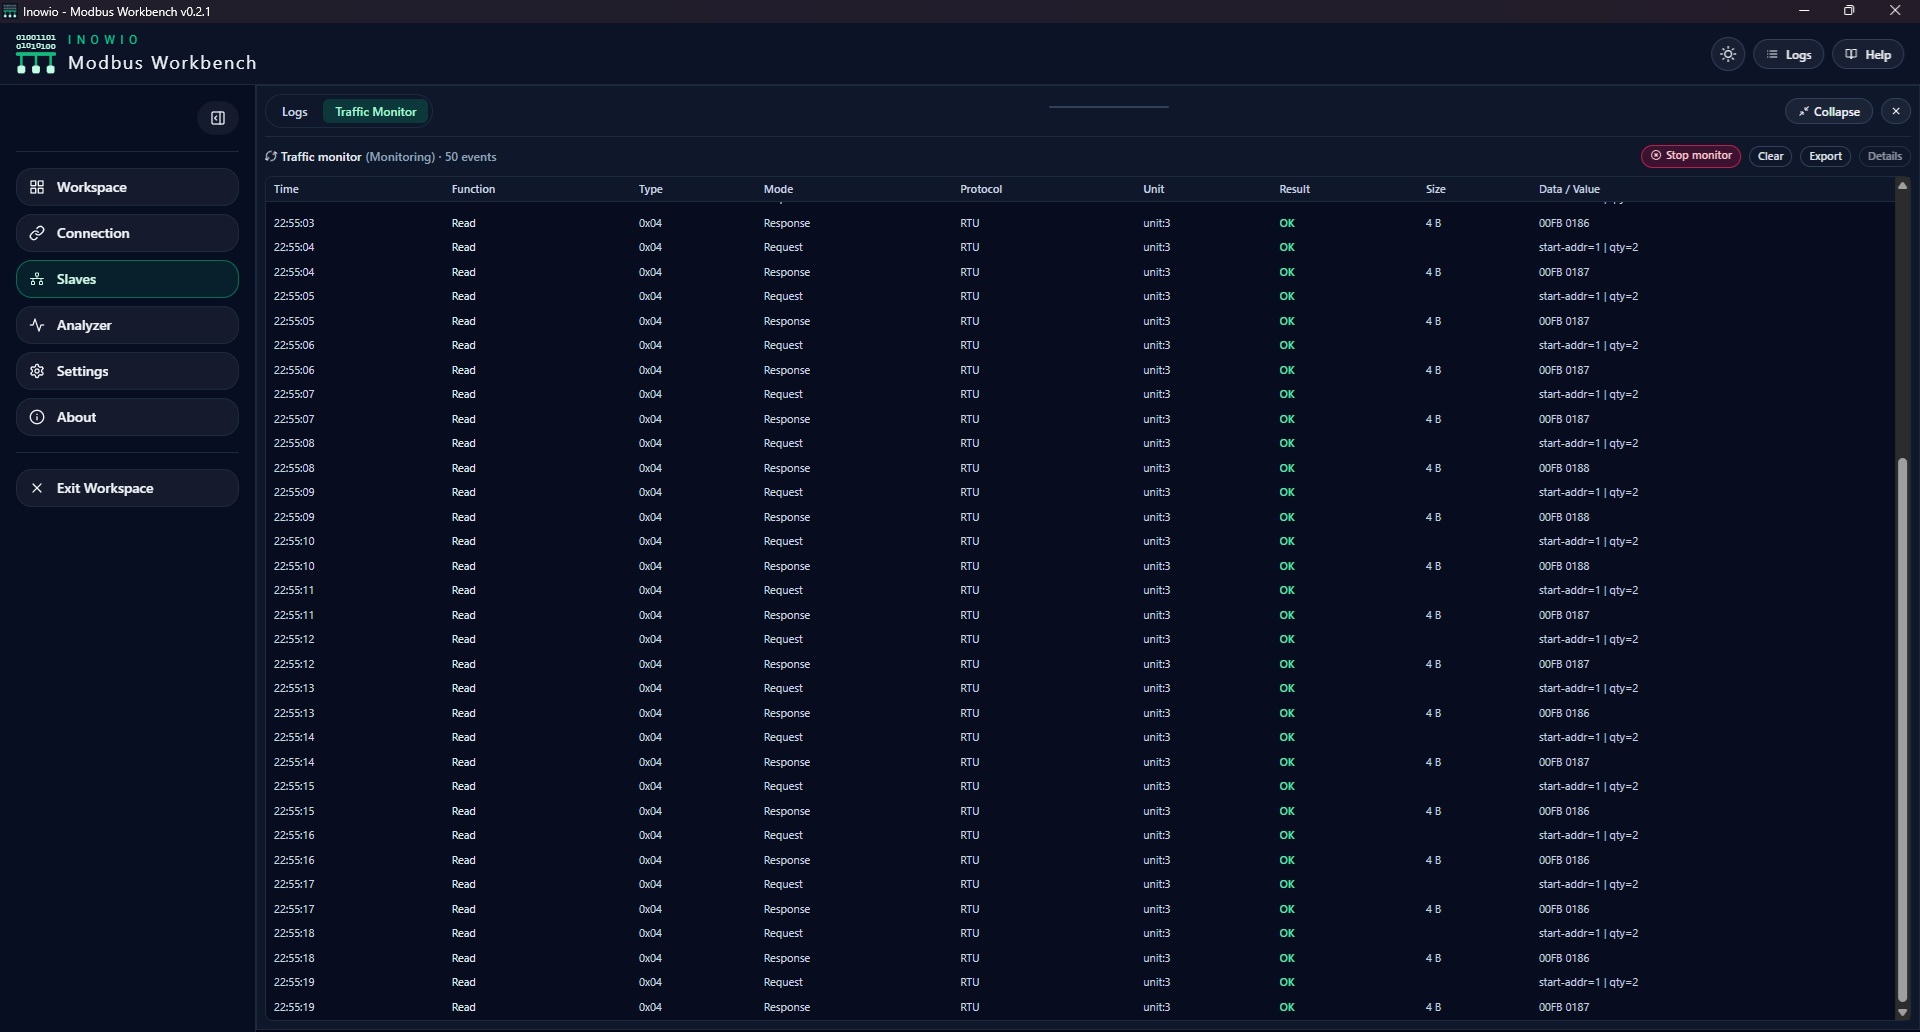Click the Mode column header
1920x1032 pixels.
(x=778, y=189)
